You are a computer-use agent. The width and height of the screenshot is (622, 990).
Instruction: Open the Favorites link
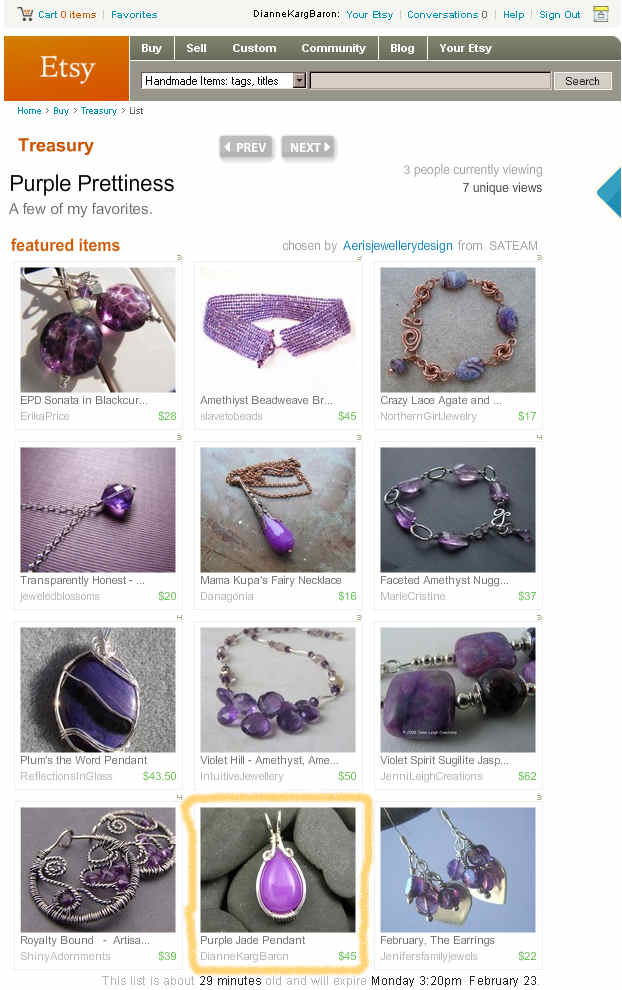tap(134, 15)
